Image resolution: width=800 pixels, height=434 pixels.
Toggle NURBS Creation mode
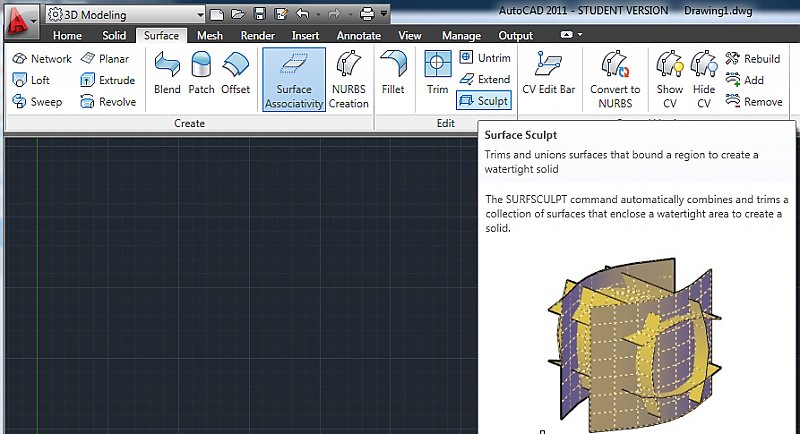coord(348,80)
